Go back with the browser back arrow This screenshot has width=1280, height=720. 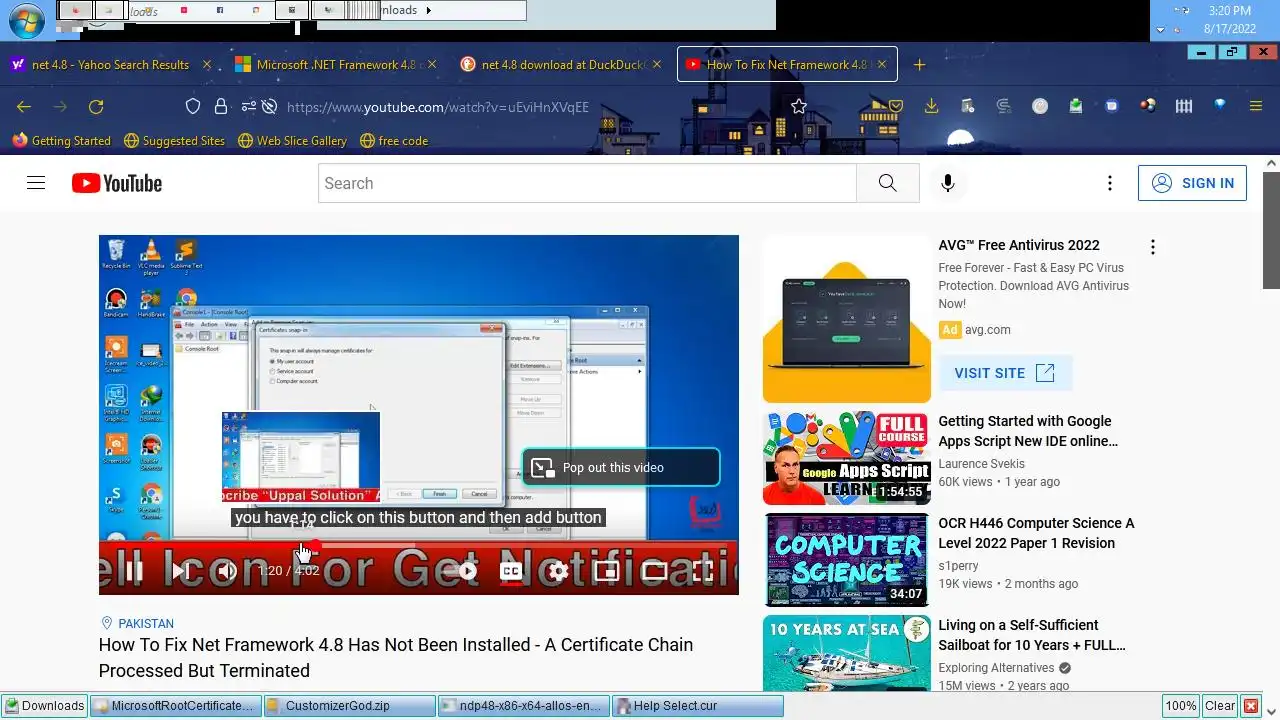(24, 107)
